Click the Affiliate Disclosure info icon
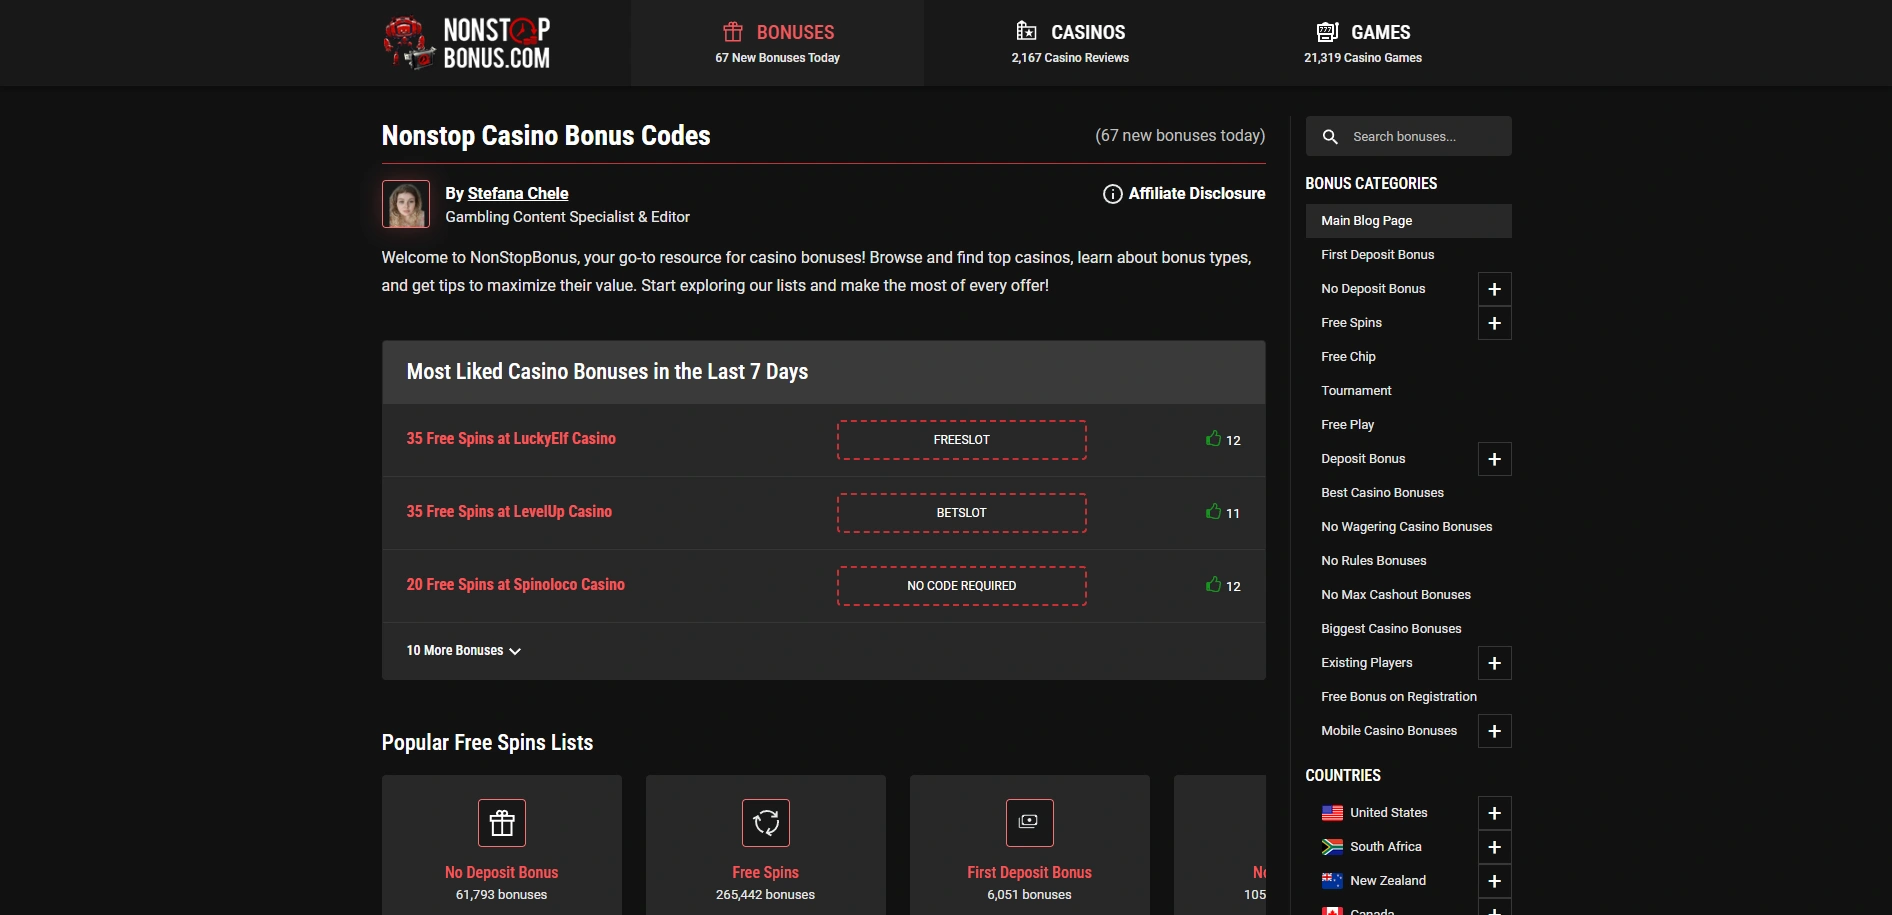 (1112, 194)
